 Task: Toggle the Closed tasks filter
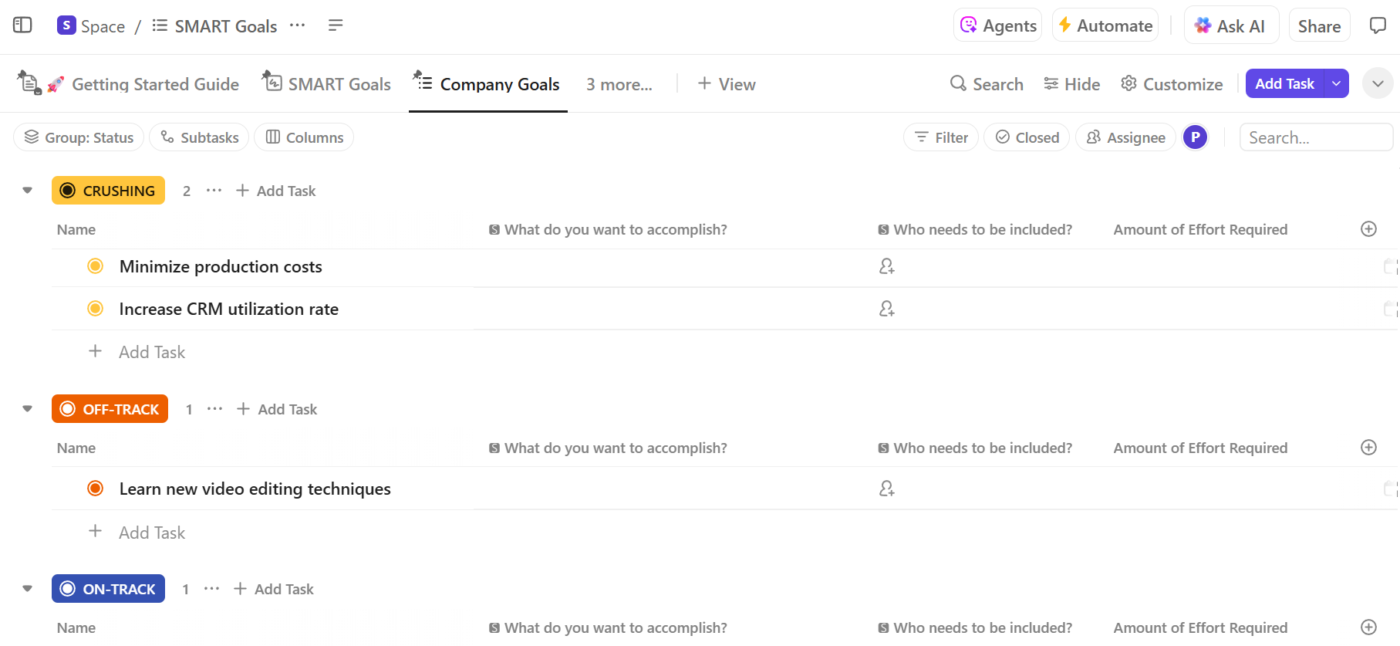1027,138
